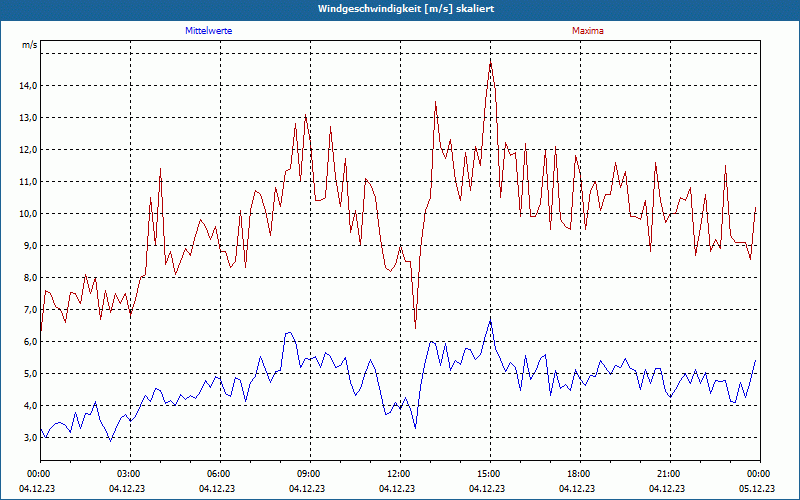
Task: Click the red Maxima legend label
Action: tap(587, 31)
